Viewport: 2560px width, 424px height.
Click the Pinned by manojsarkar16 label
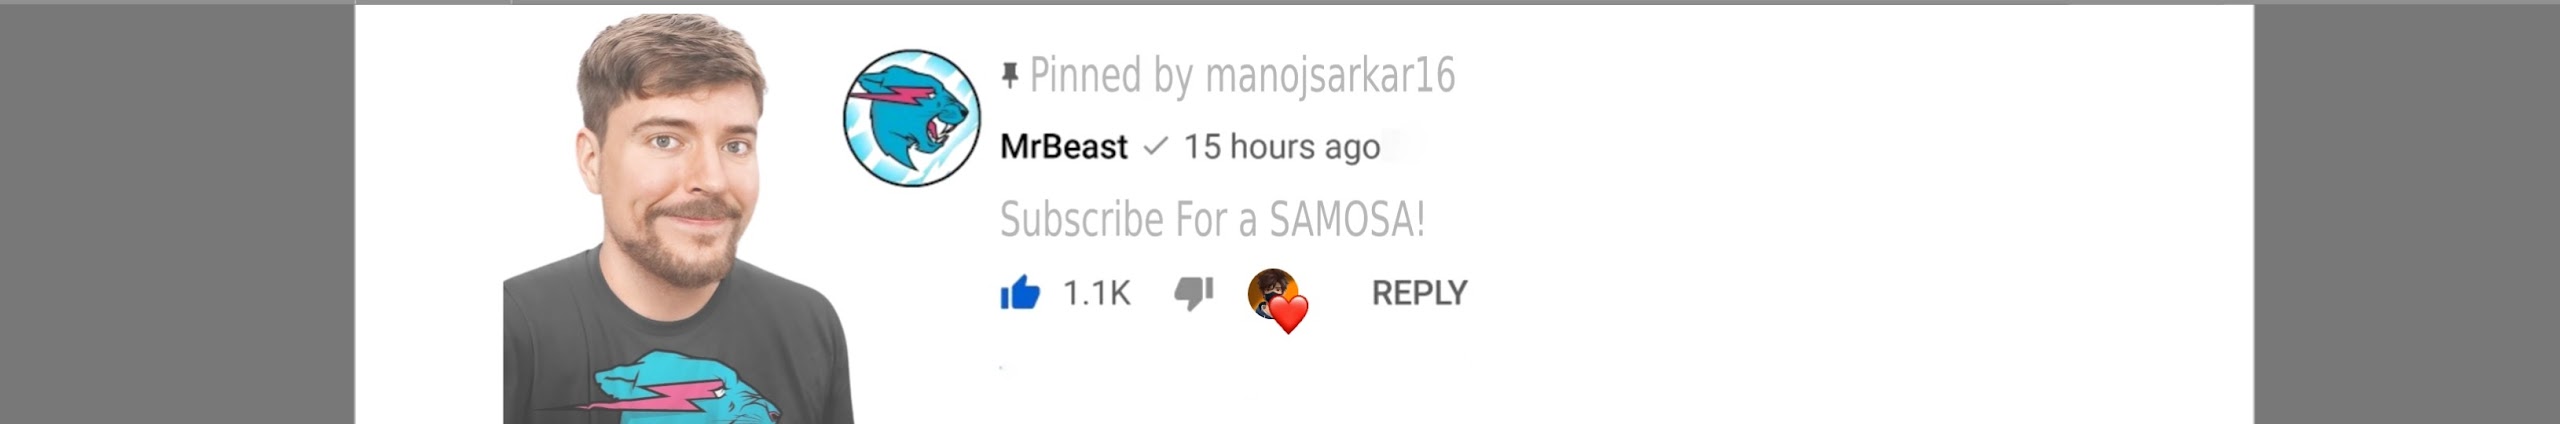pyautogui.click(x=1242, y=76)
